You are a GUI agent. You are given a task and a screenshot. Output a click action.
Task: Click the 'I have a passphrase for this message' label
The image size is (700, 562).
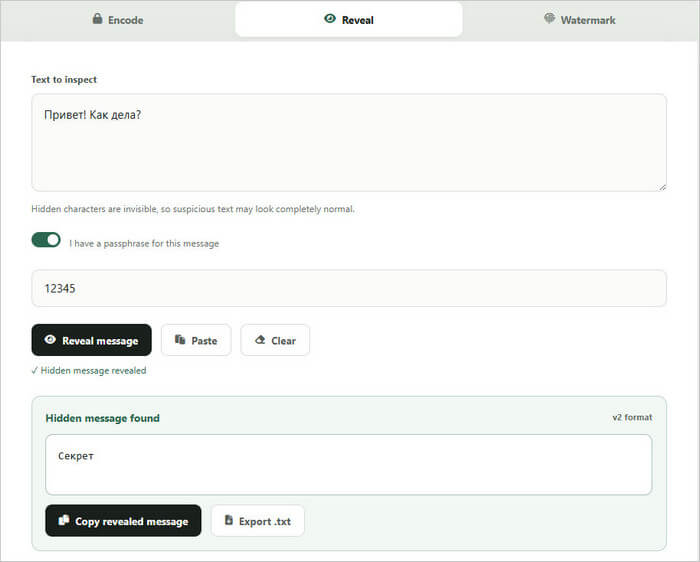[144, 244]
